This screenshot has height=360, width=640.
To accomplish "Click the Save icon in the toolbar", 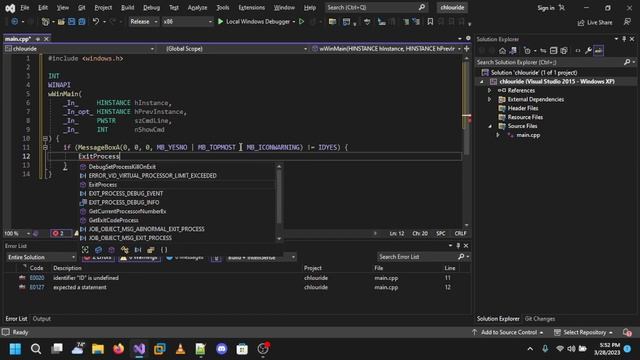I will [71, 22].
